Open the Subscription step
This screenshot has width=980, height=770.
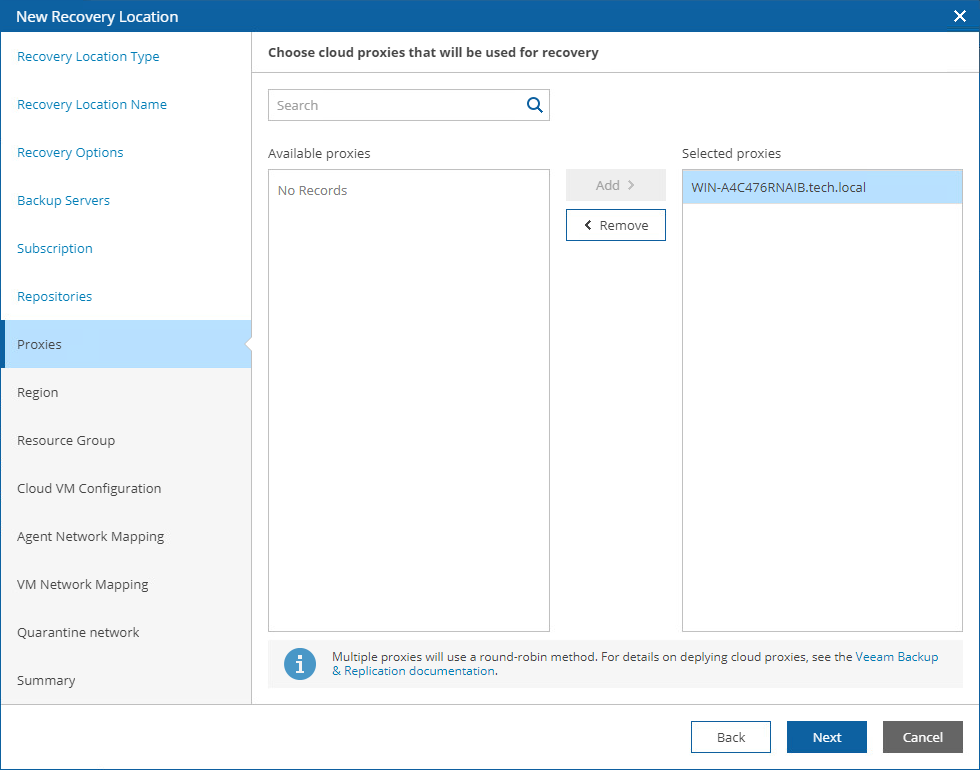tap(55, 249)
